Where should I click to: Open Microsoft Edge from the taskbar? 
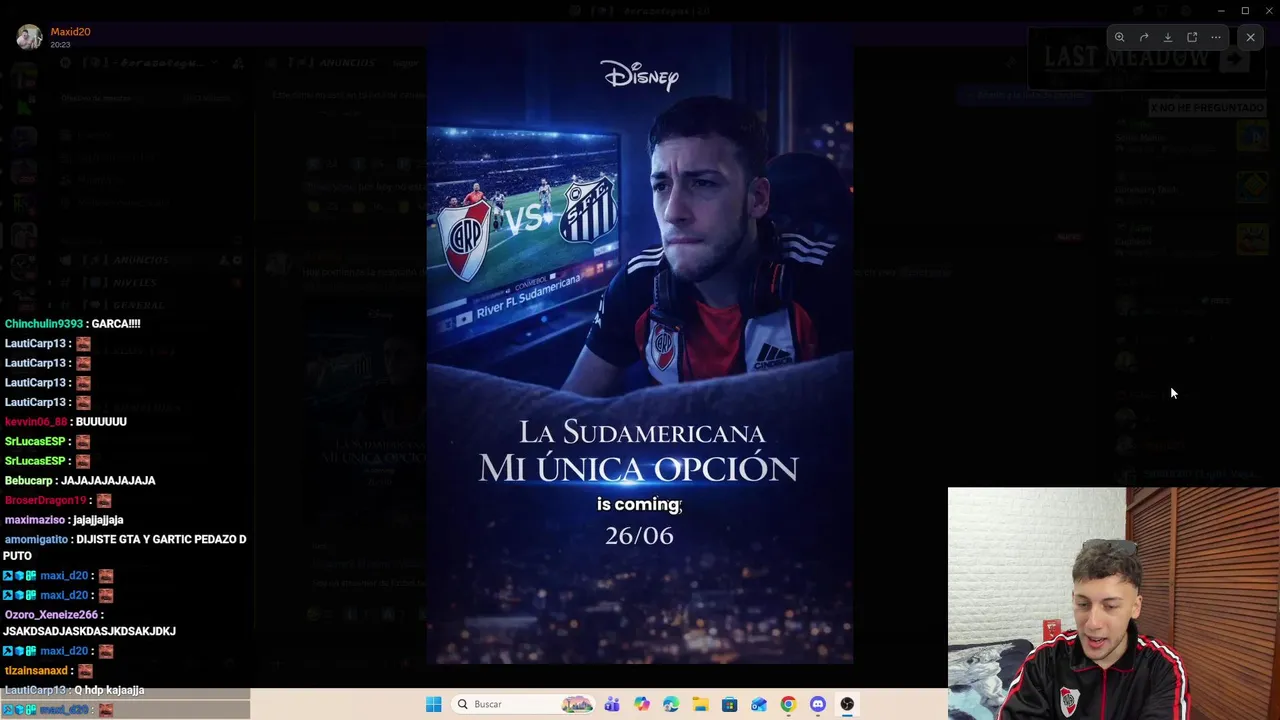671,704
